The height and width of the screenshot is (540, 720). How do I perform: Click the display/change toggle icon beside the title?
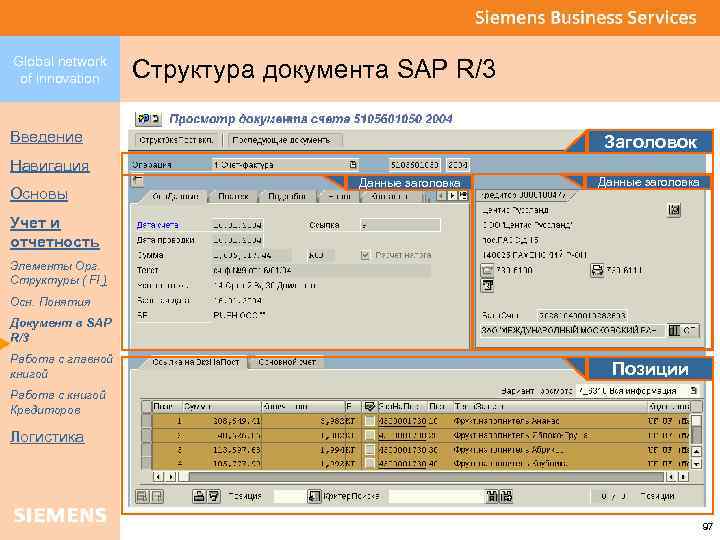[148, 119]
